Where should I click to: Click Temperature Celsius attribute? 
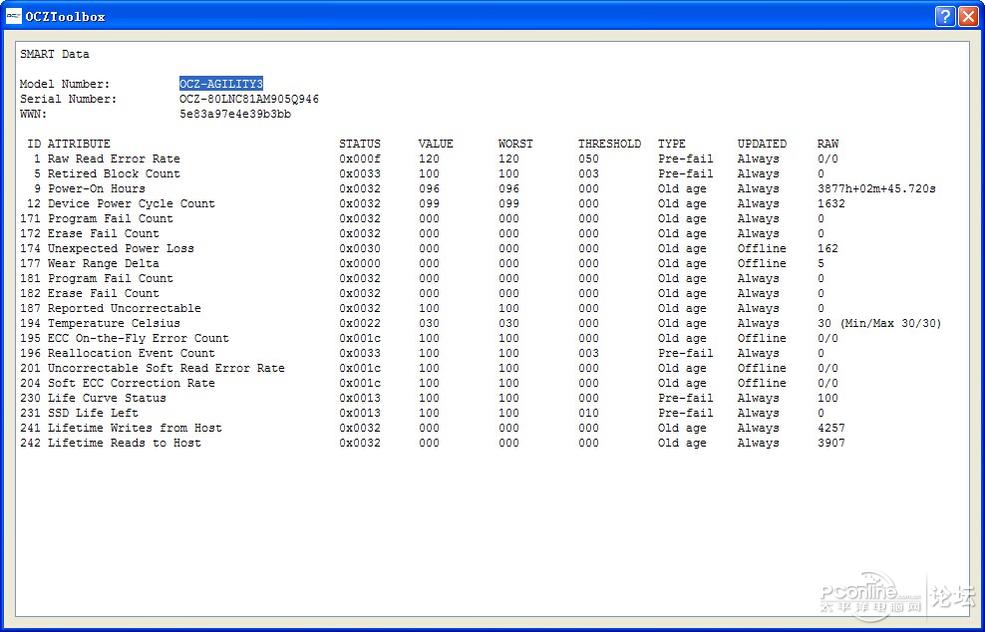tap(114, 324)
